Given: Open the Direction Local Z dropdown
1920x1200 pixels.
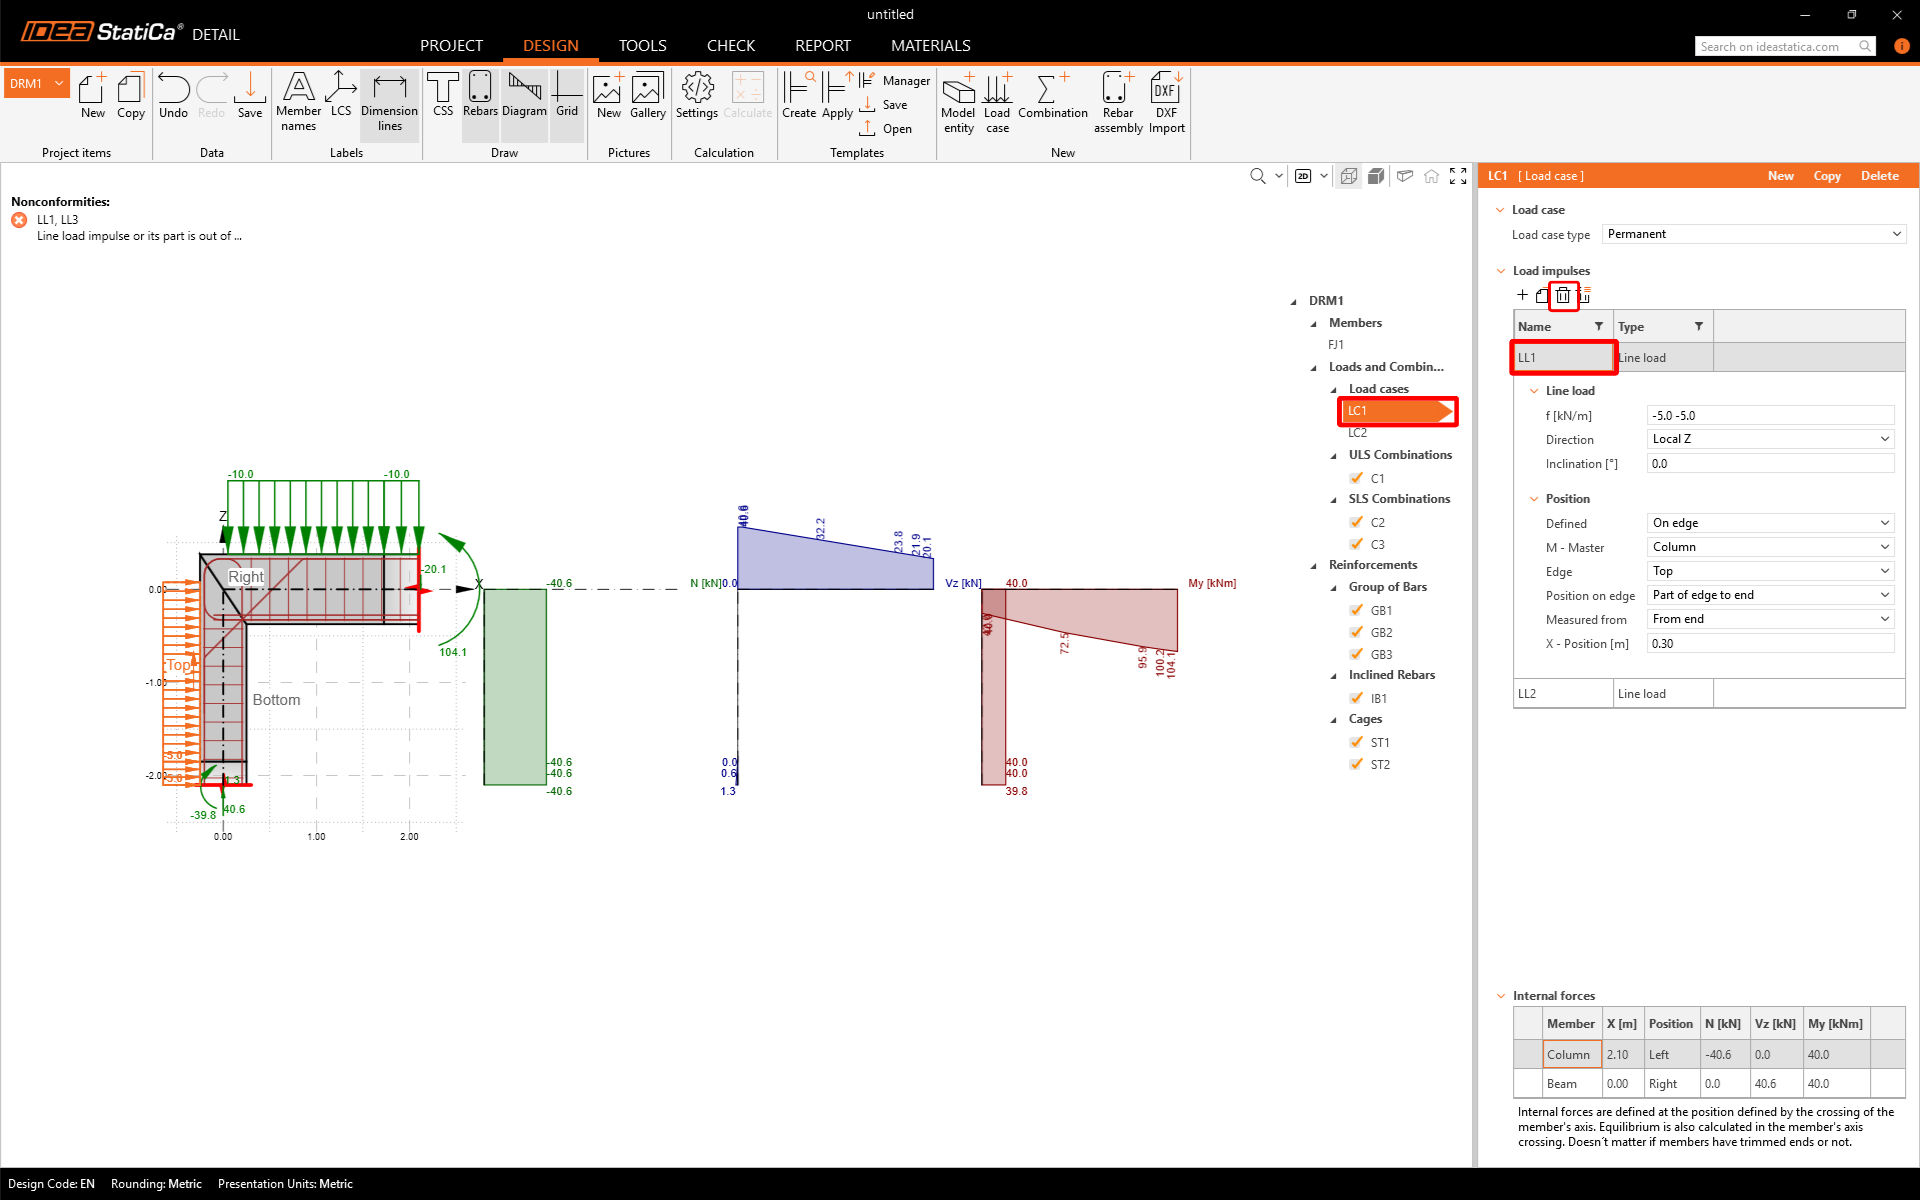Looking at the screenshot, I should point(1769,439).
